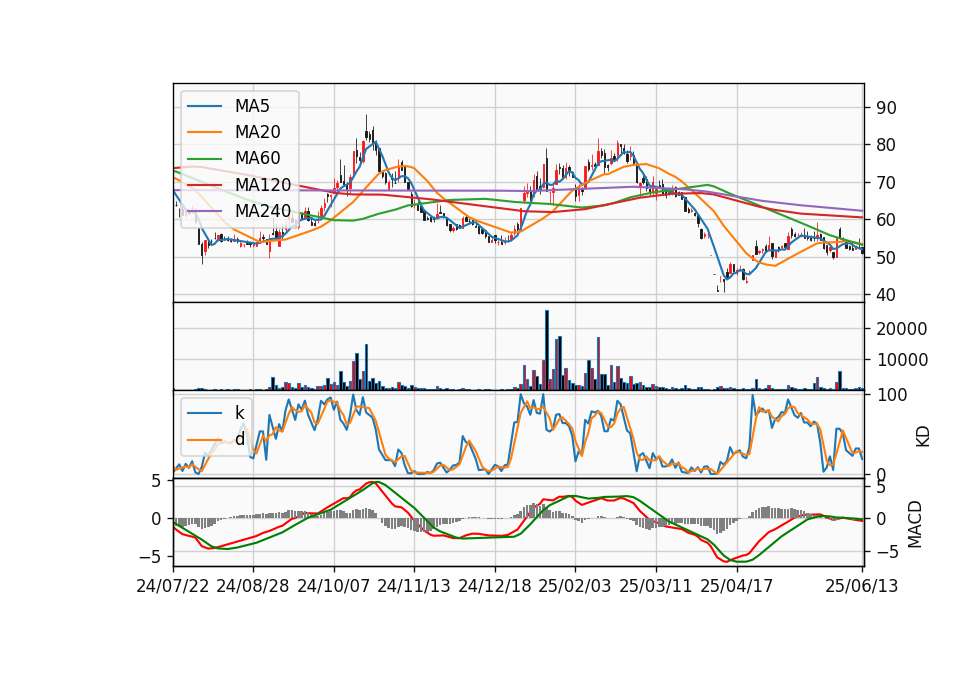Click the 25/06/13 date label
Image resolution: width=960 pixels, height=690 pixels.
(x=862, y=586)
